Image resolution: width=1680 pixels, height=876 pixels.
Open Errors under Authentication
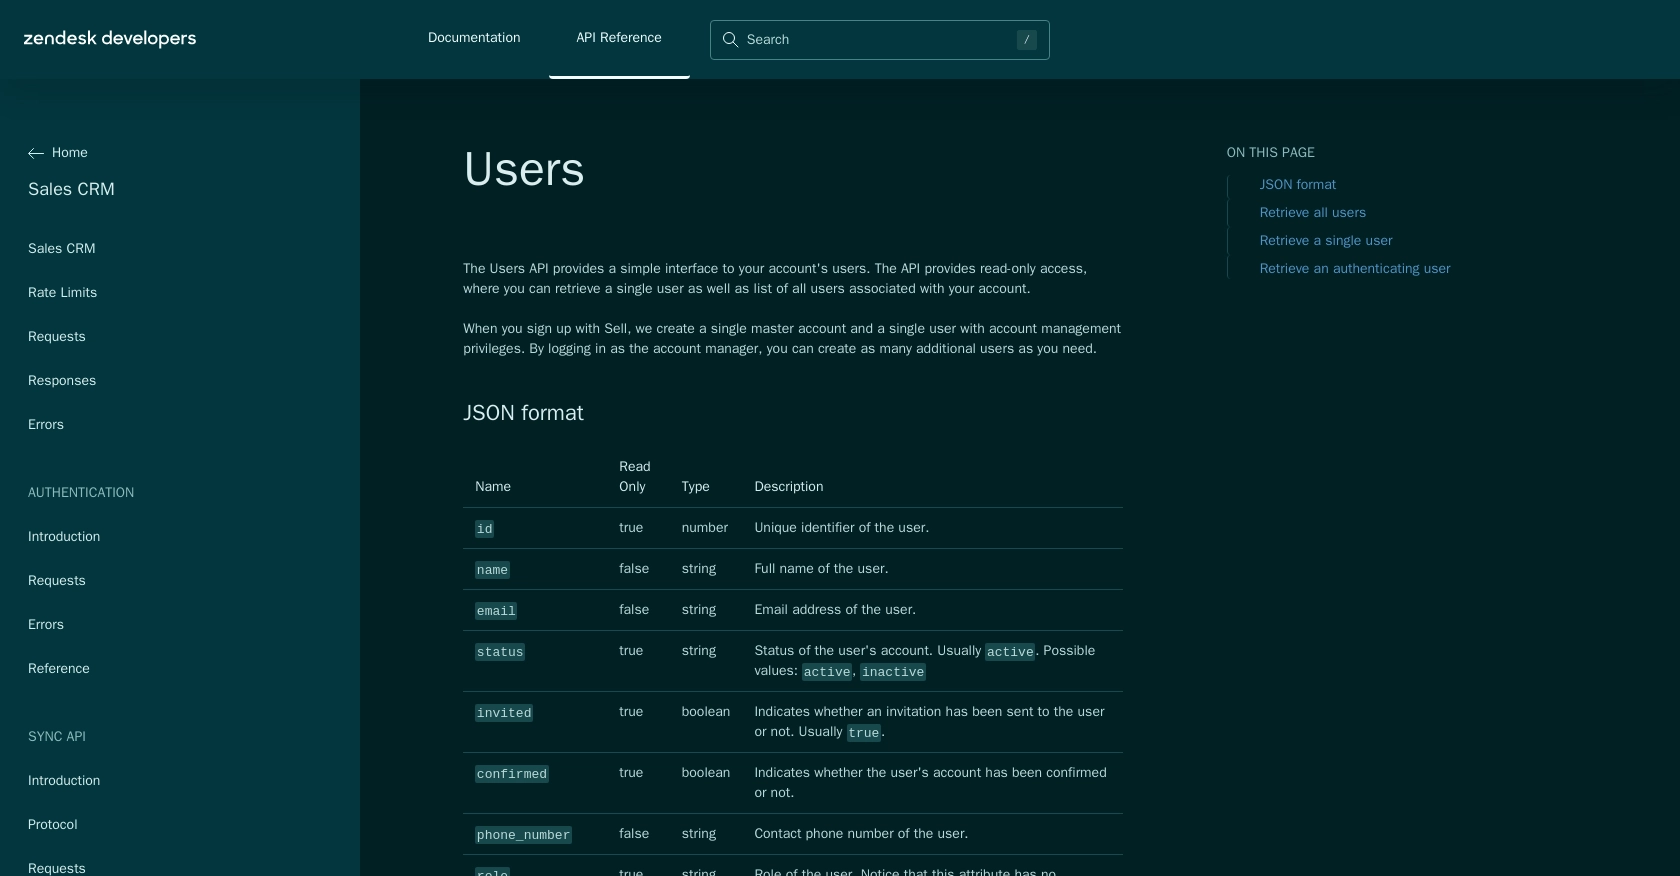pyautogui.click(x=46, y=625)
